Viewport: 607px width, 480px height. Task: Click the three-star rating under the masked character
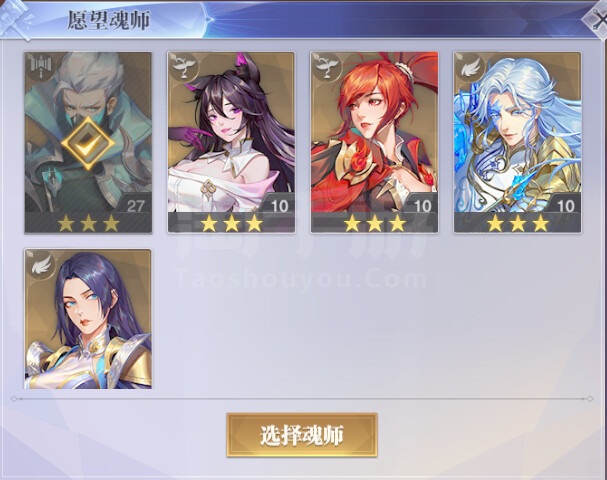coord(88,223)
